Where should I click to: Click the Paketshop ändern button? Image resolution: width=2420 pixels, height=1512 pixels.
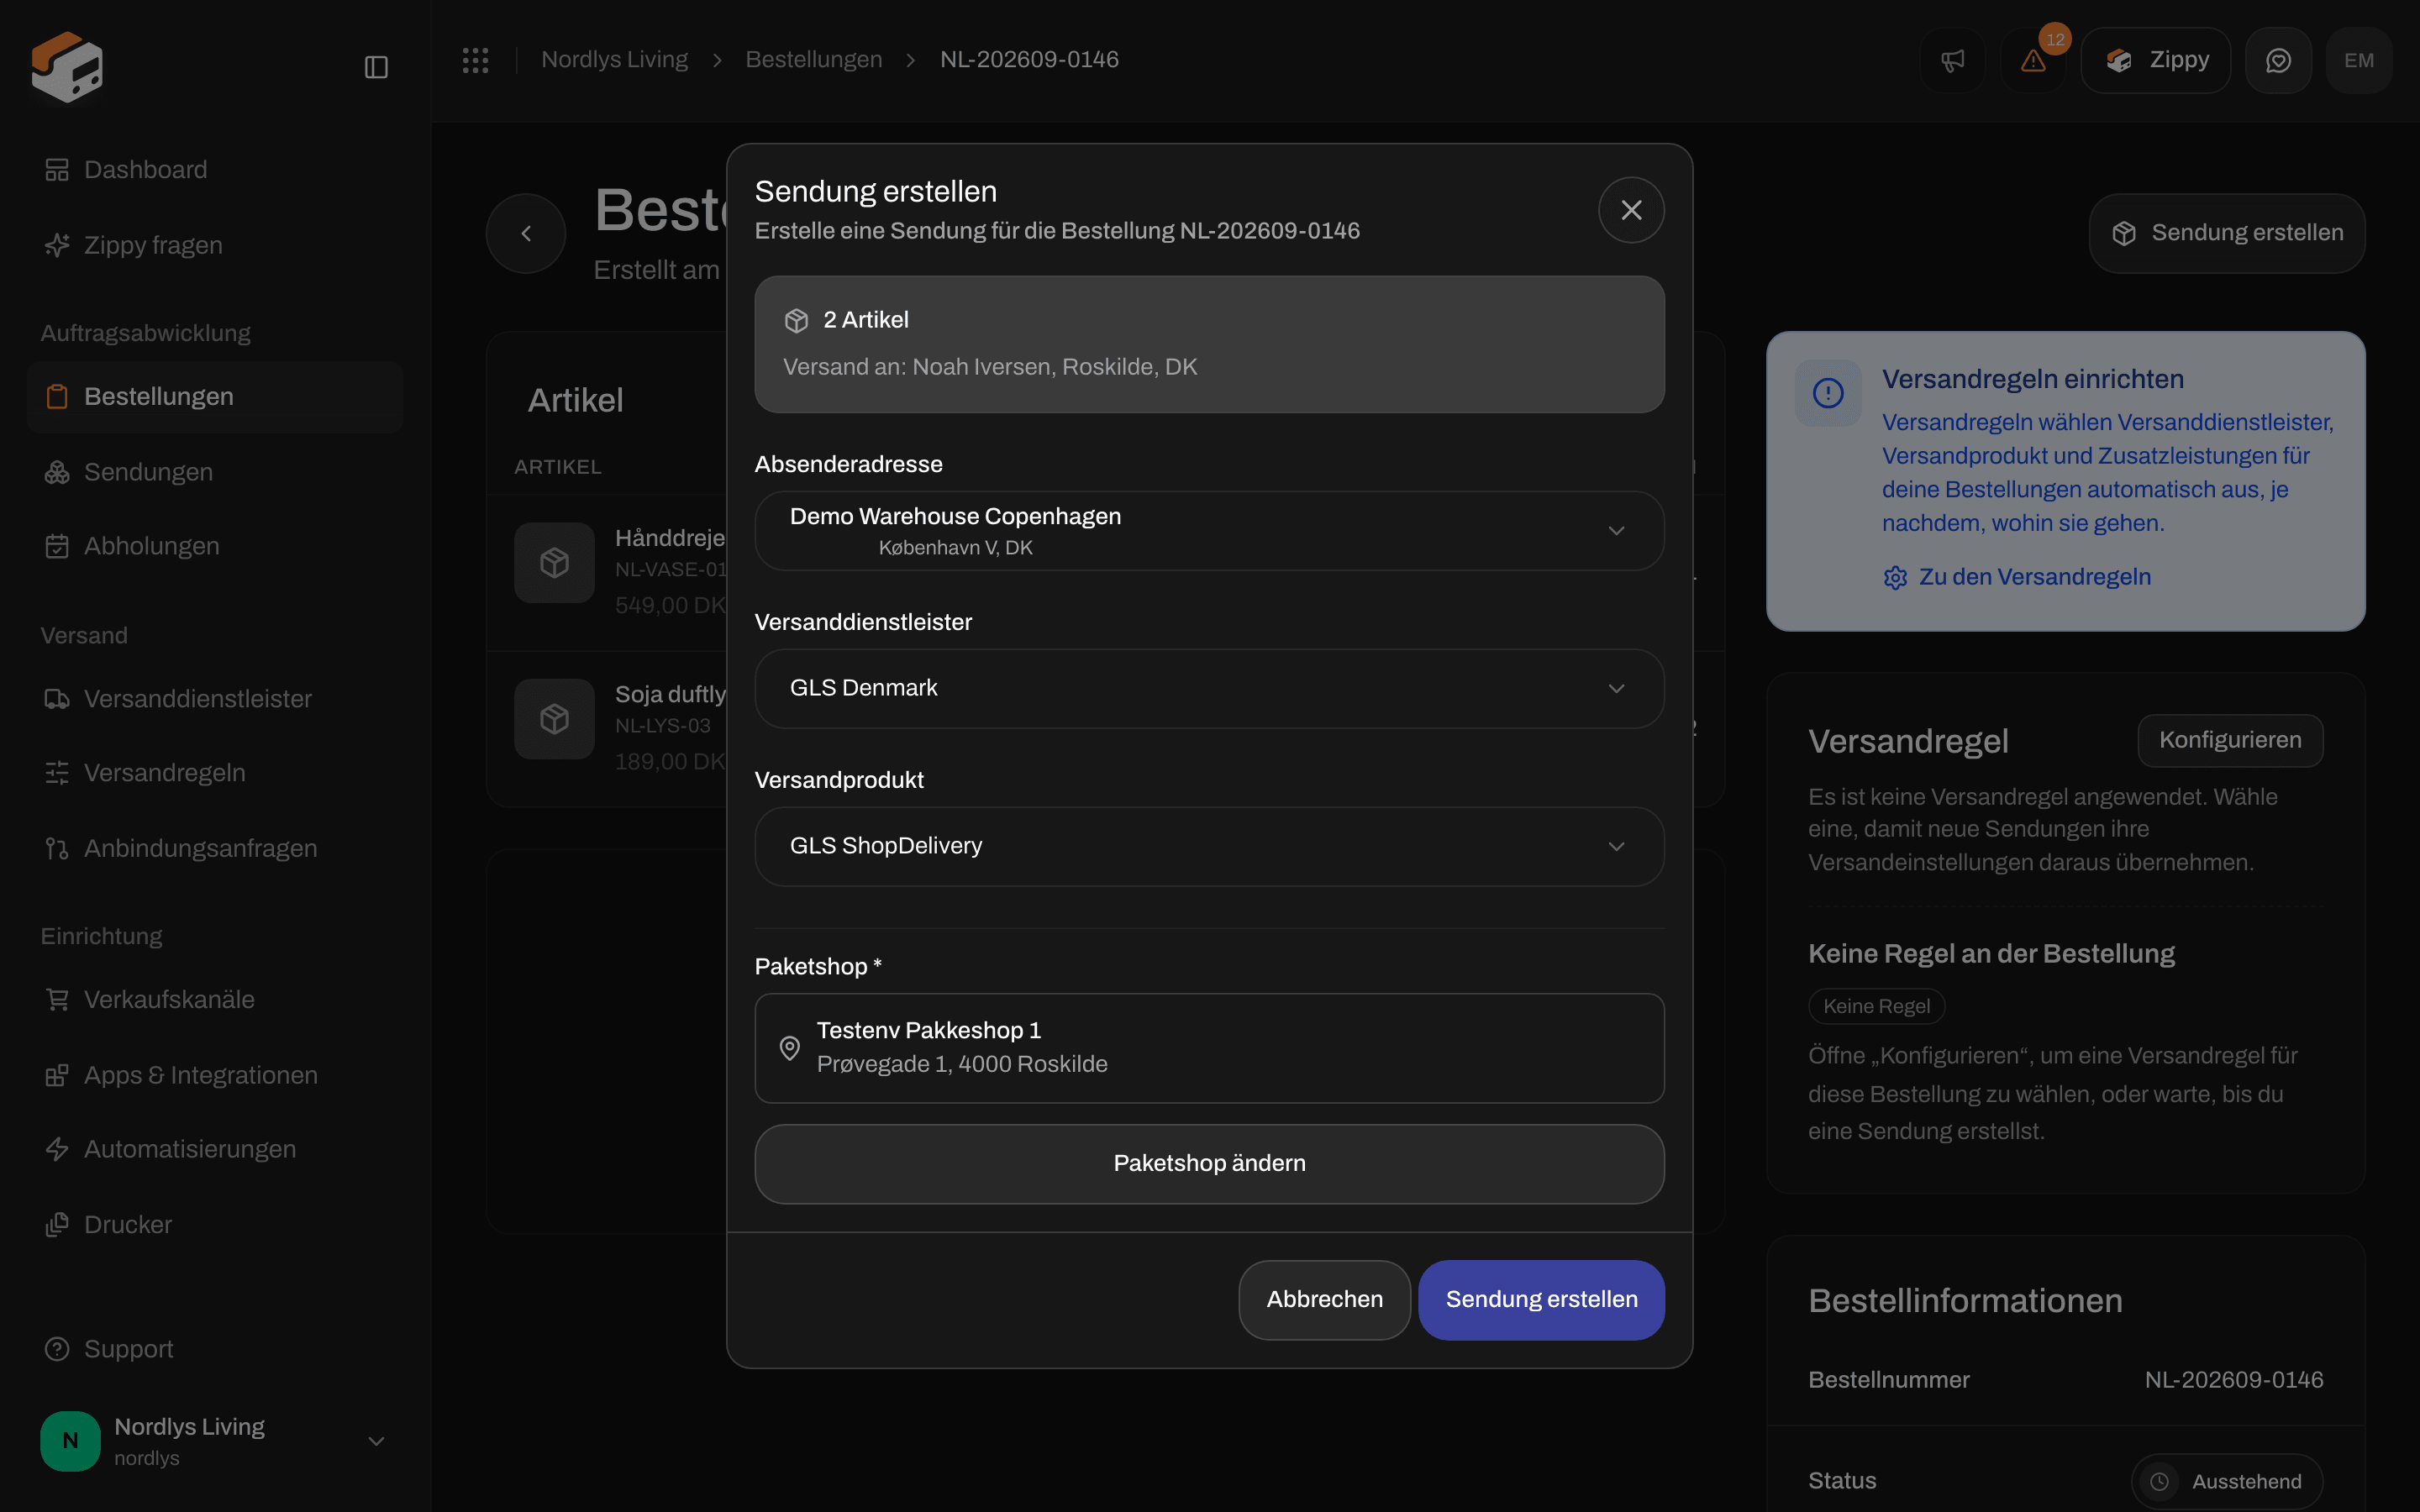(x=1209, y=1164)
